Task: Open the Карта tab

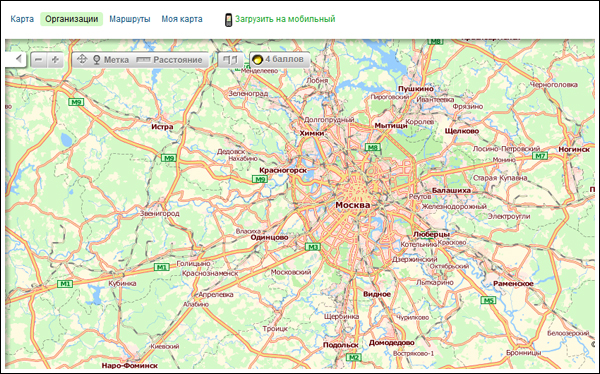Action: pyautogui.click(x=22, y=19)
